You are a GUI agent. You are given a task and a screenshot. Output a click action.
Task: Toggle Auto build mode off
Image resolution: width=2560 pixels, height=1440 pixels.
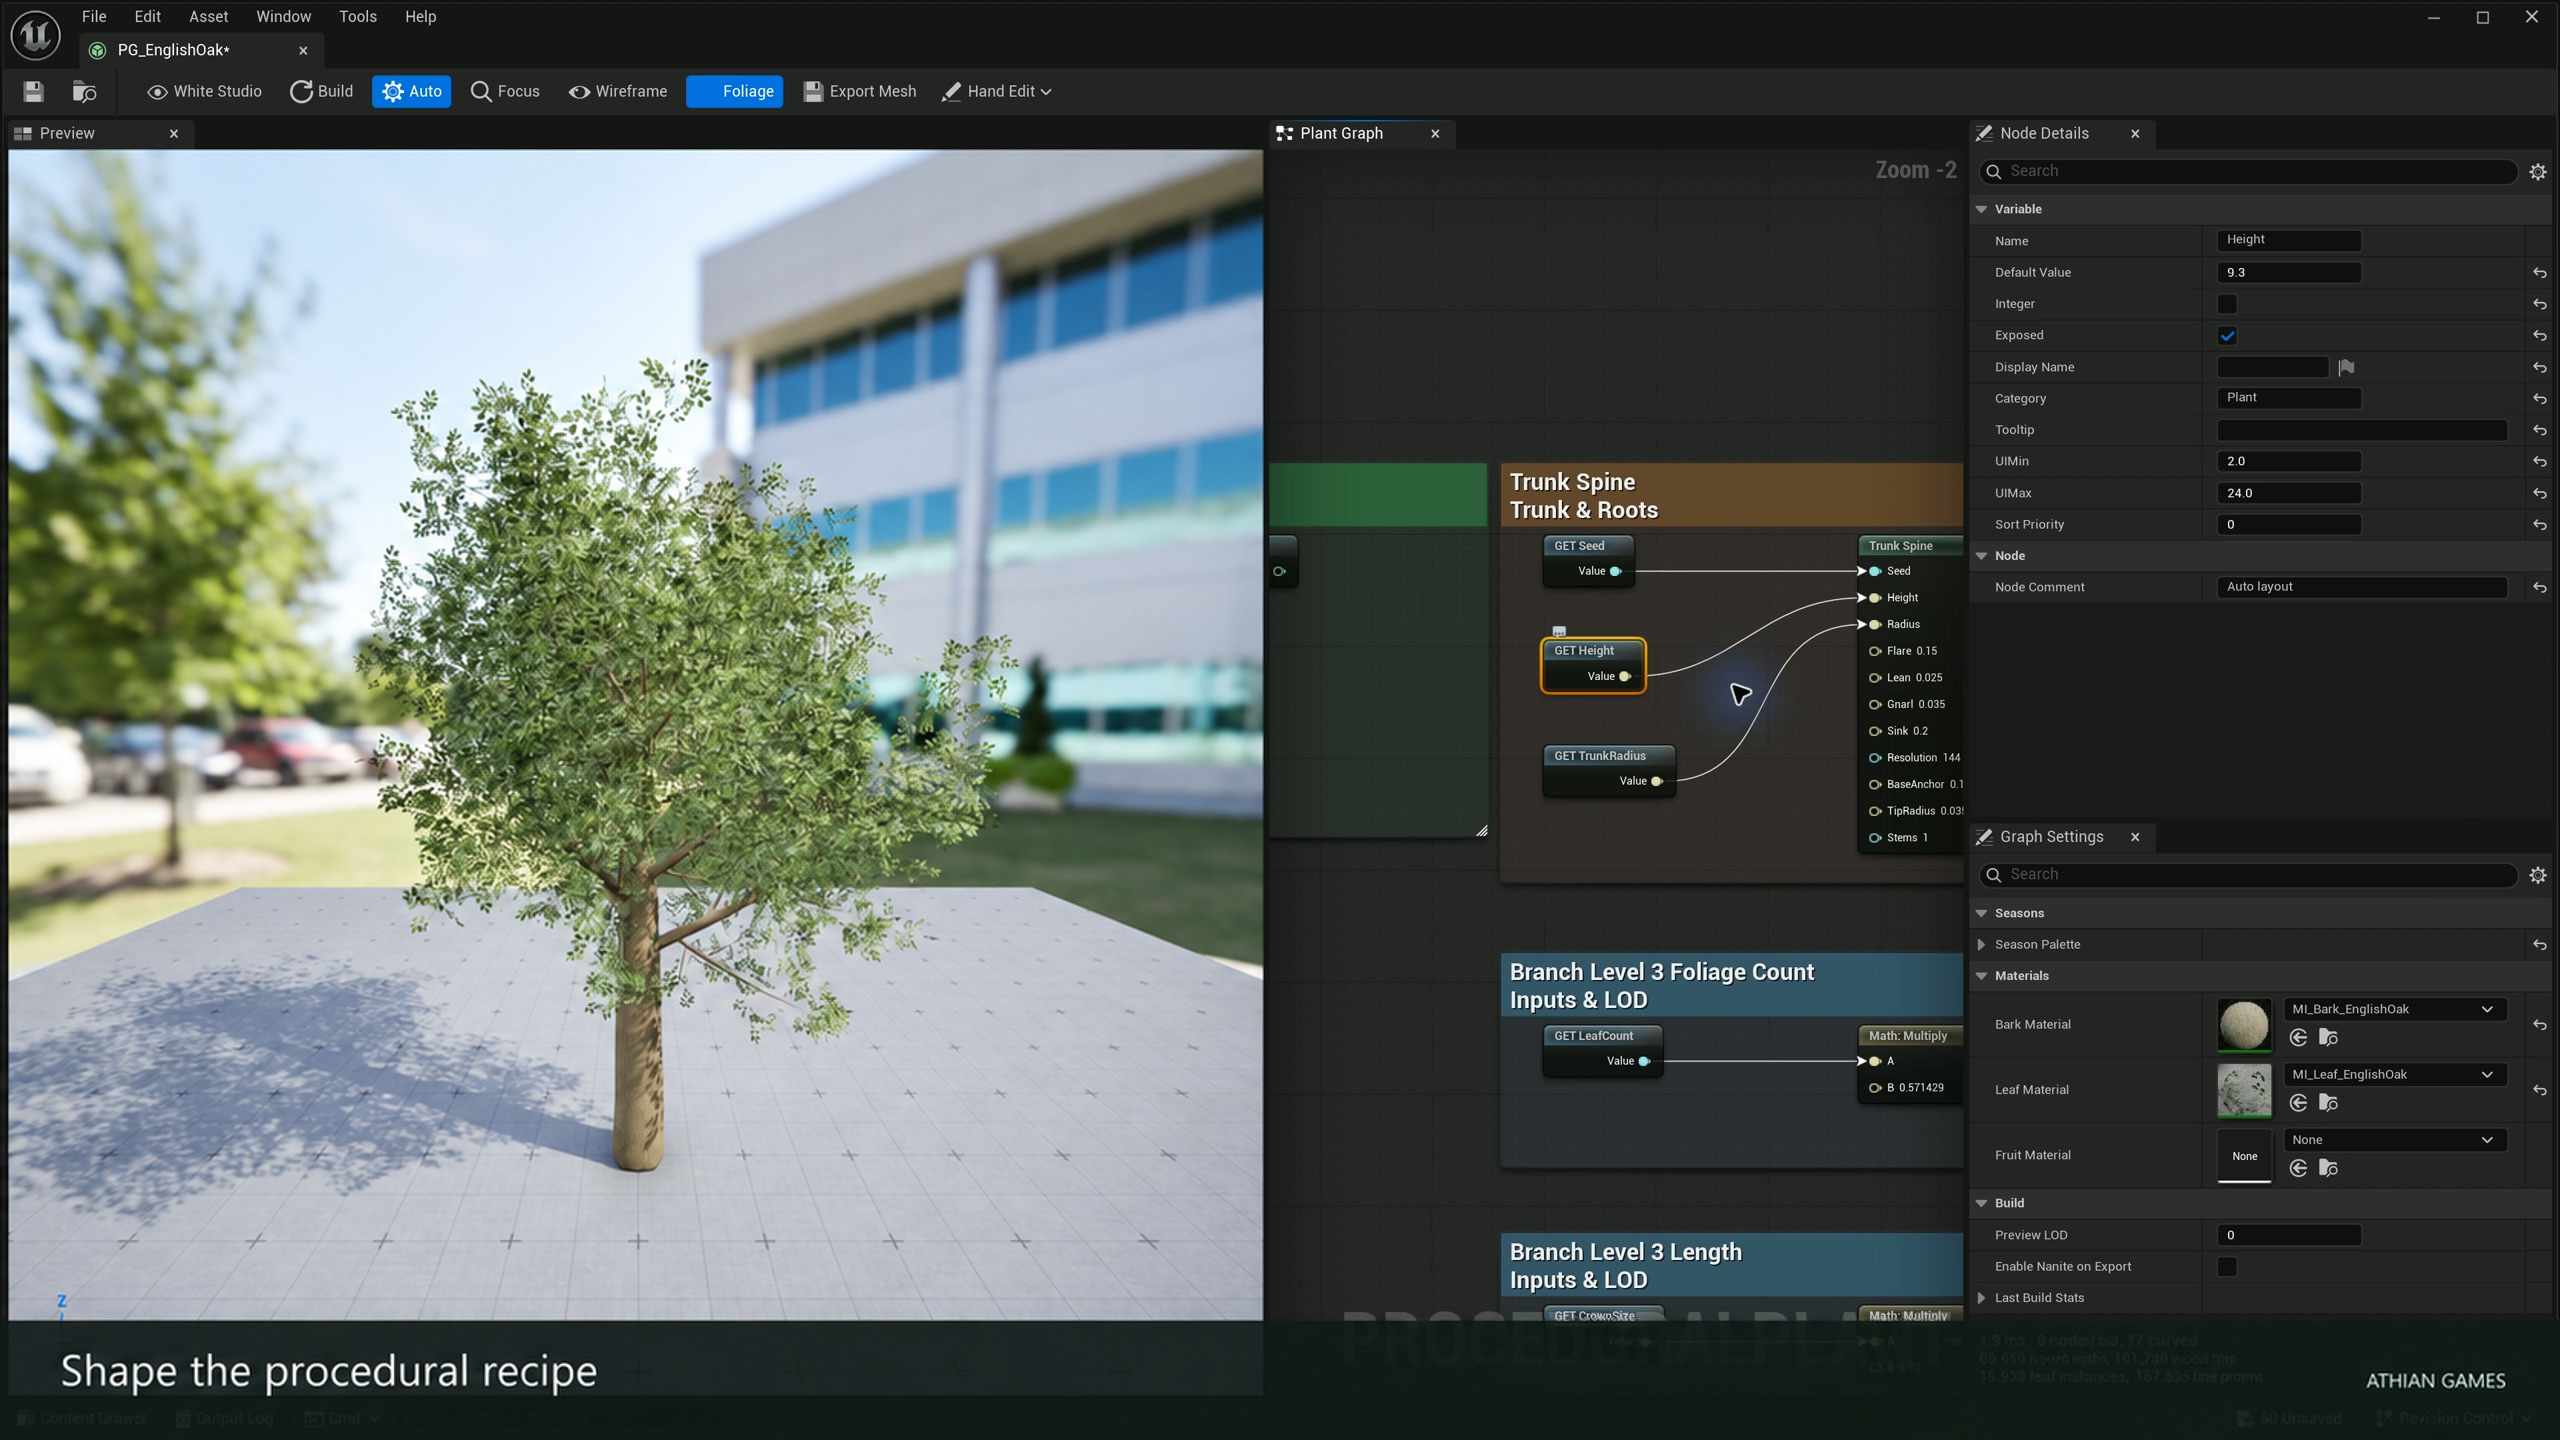411,91
